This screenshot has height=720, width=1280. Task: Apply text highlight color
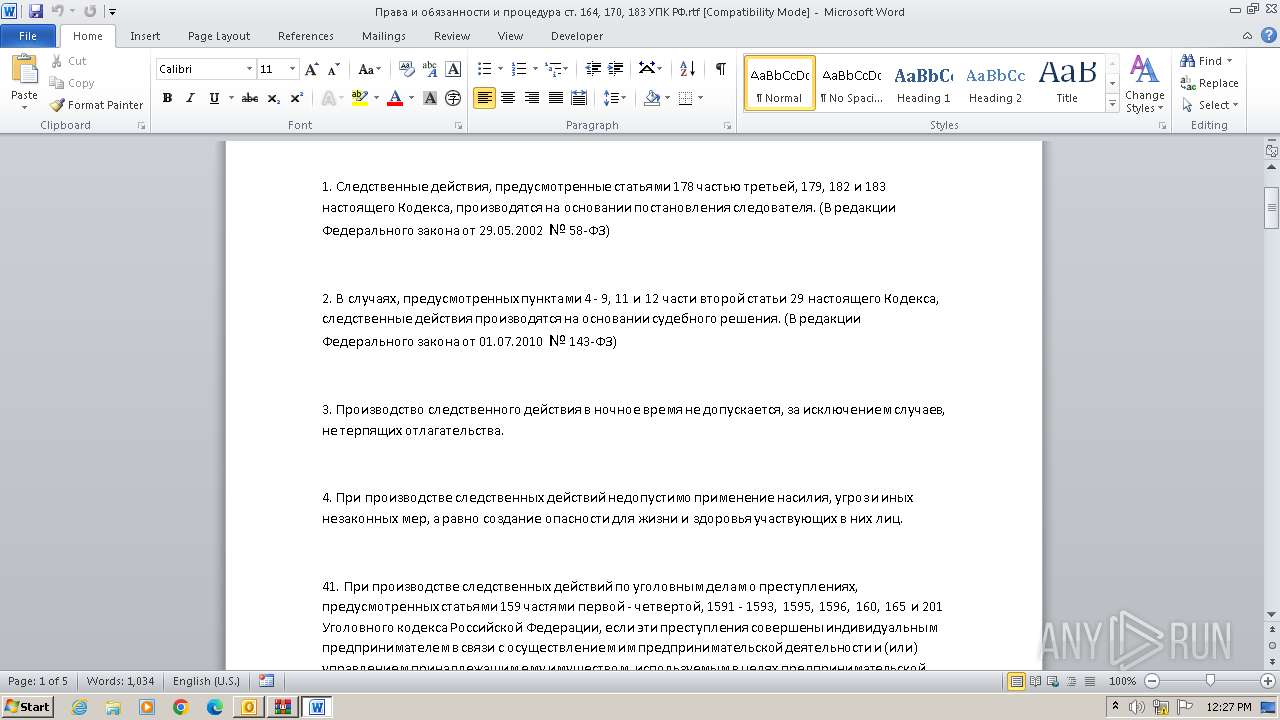[x=359, y=98]
